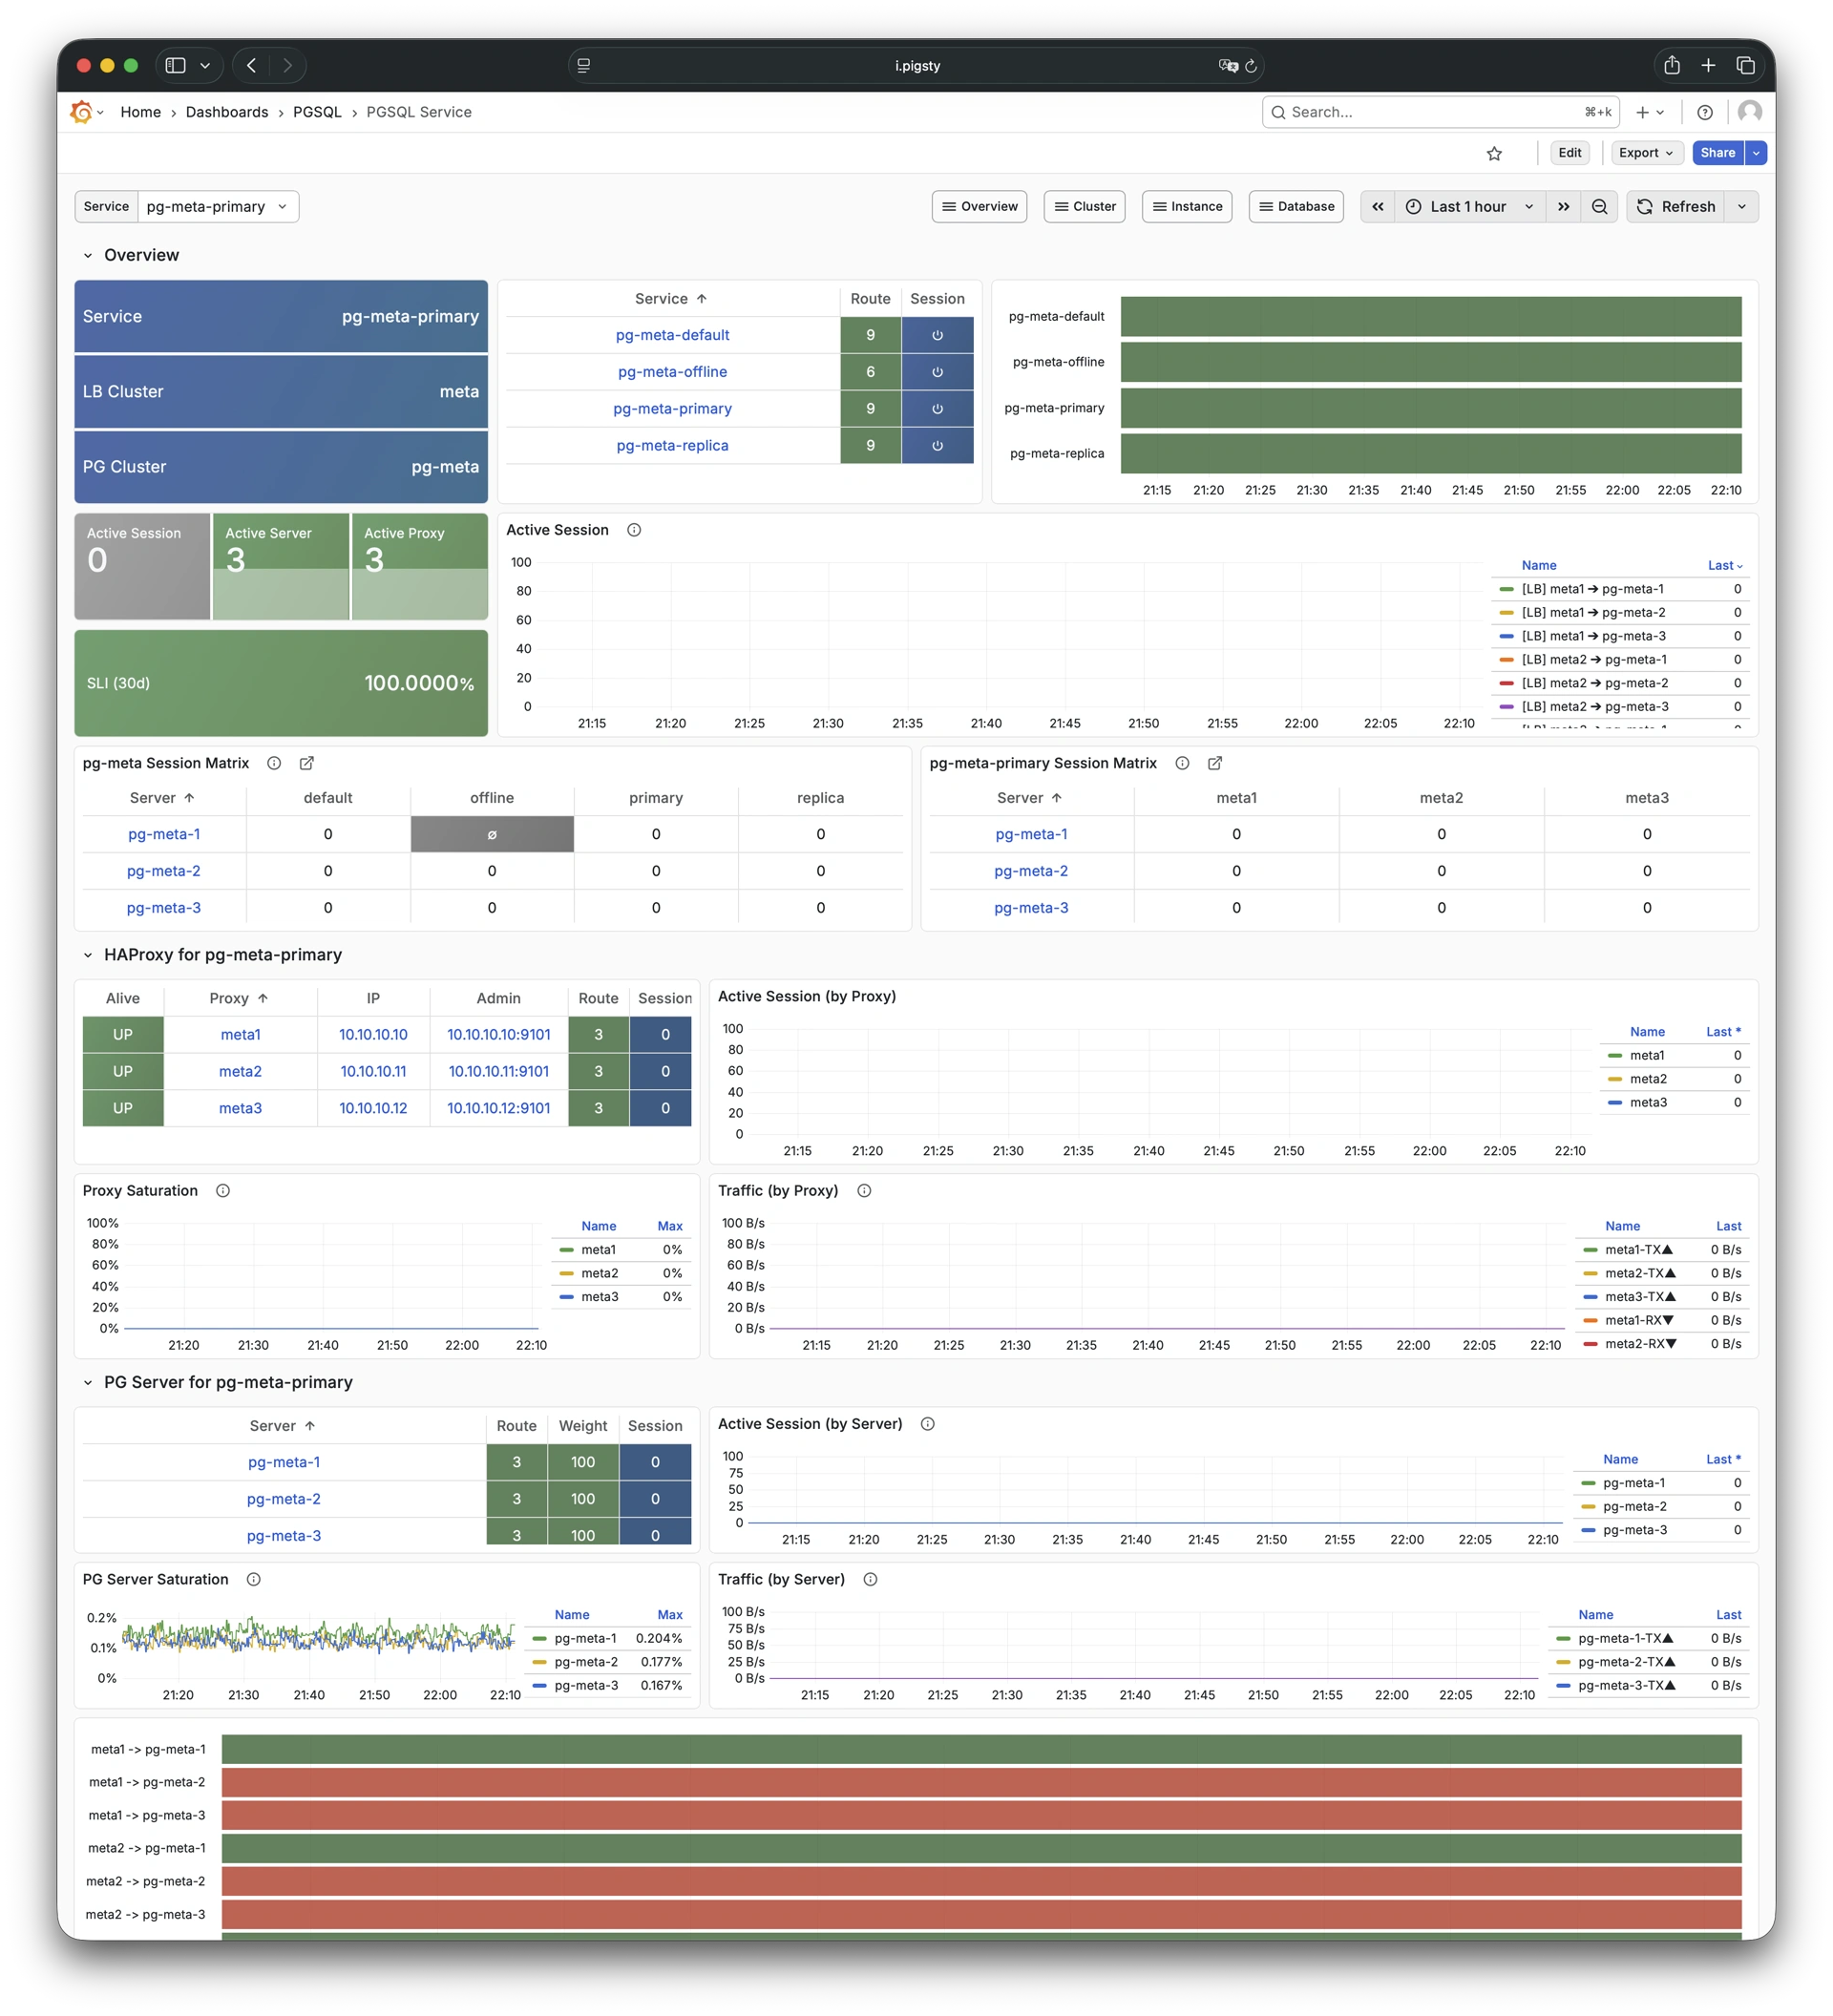The image size is (1833, 2016).
Task: Click the meta1 legend color swatch
Action: pyautogui.click(x=1613, y=1055)
